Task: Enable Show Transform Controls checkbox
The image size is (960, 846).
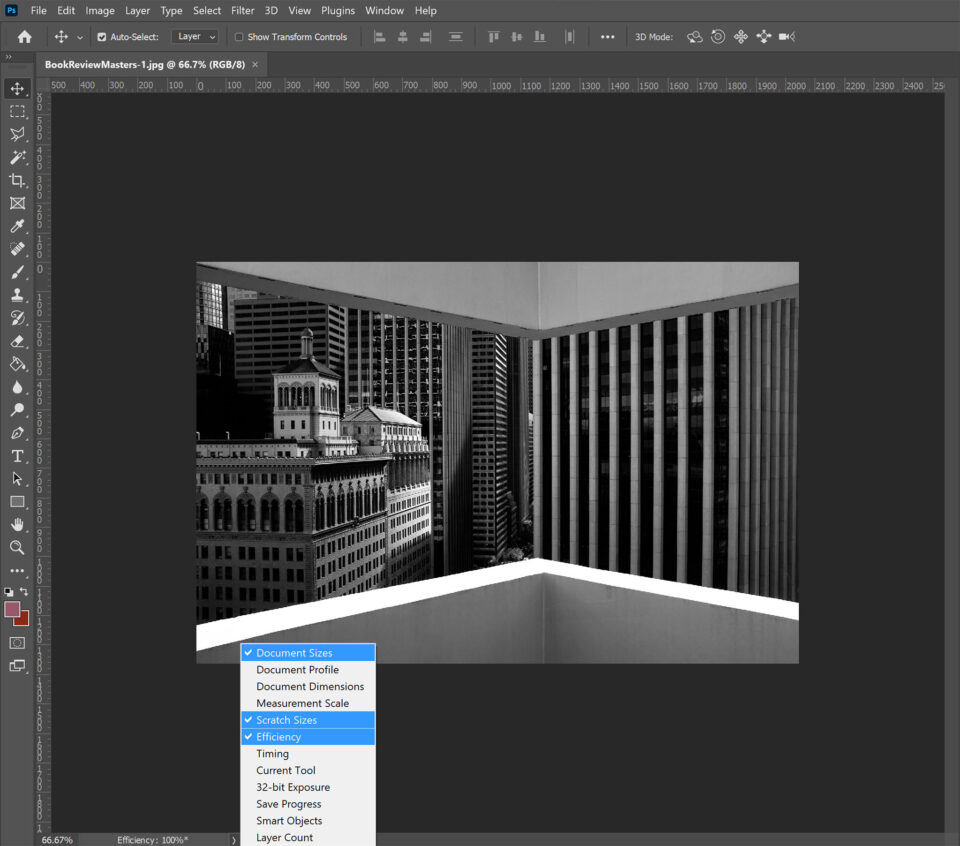Action: [x=239, y=37]
